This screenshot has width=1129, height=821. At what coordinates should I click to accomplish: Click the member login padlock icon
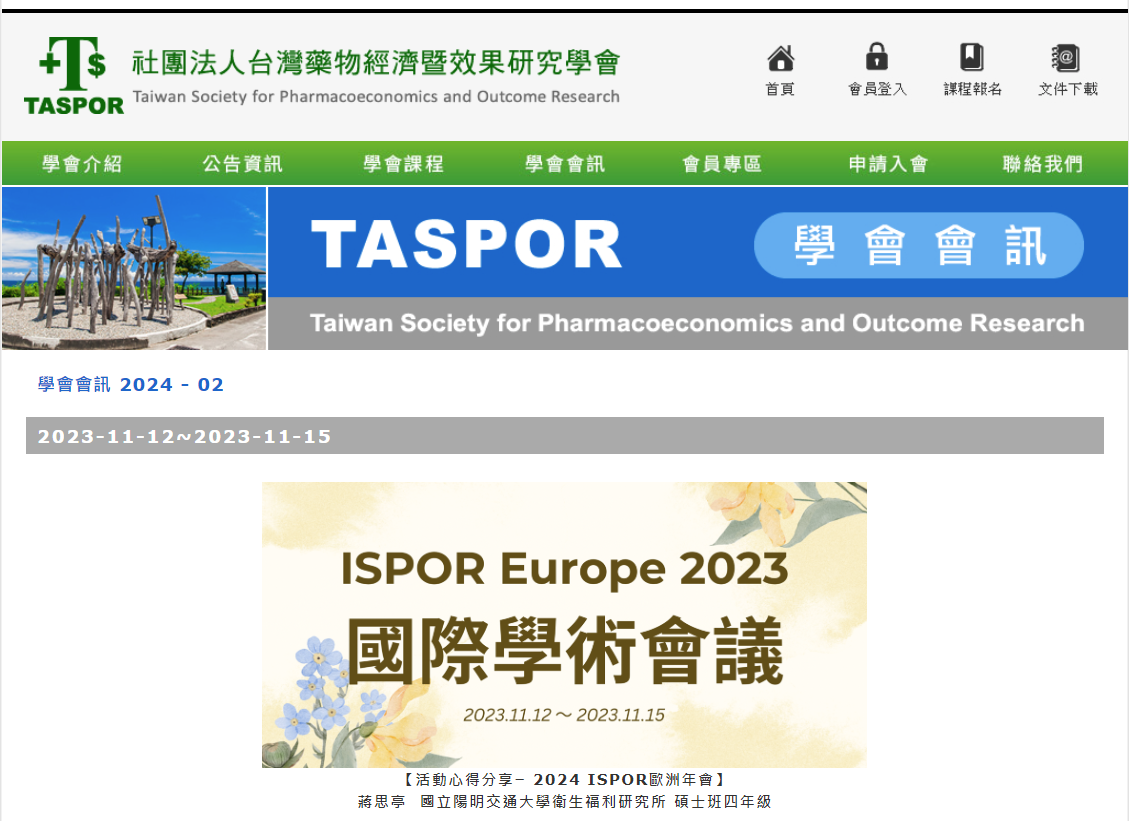click(876, 56)
